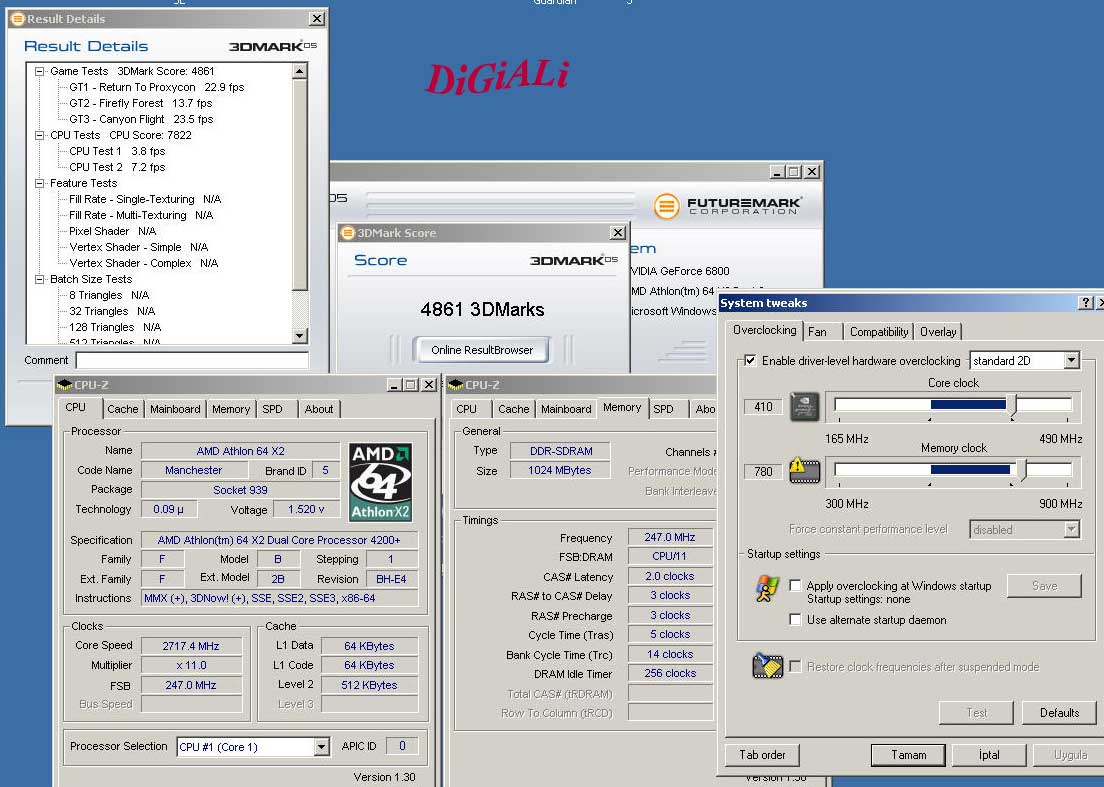Click the memory clock warning chip icon
The height and width of the screenshot is (787, 1104).
(804, 471)
